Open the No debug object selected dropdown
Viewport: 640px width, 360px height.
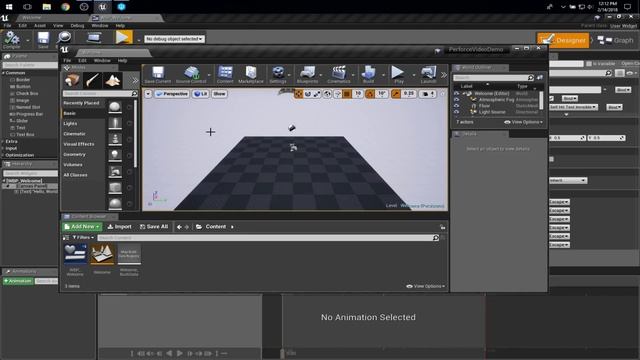point(174,39)
